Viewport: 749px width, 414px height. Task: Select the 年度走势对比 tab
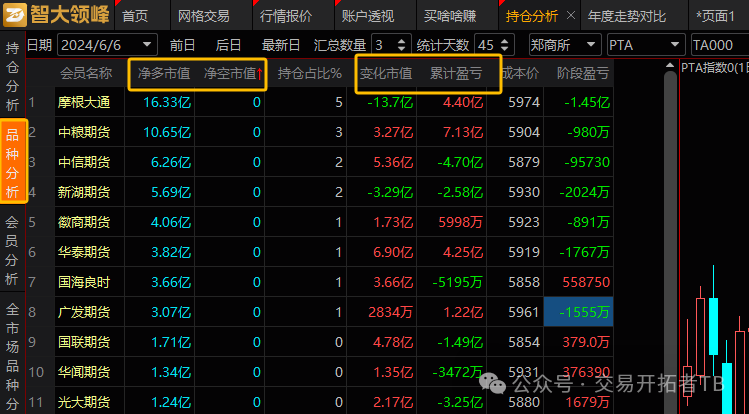click(x=627, y=16)
